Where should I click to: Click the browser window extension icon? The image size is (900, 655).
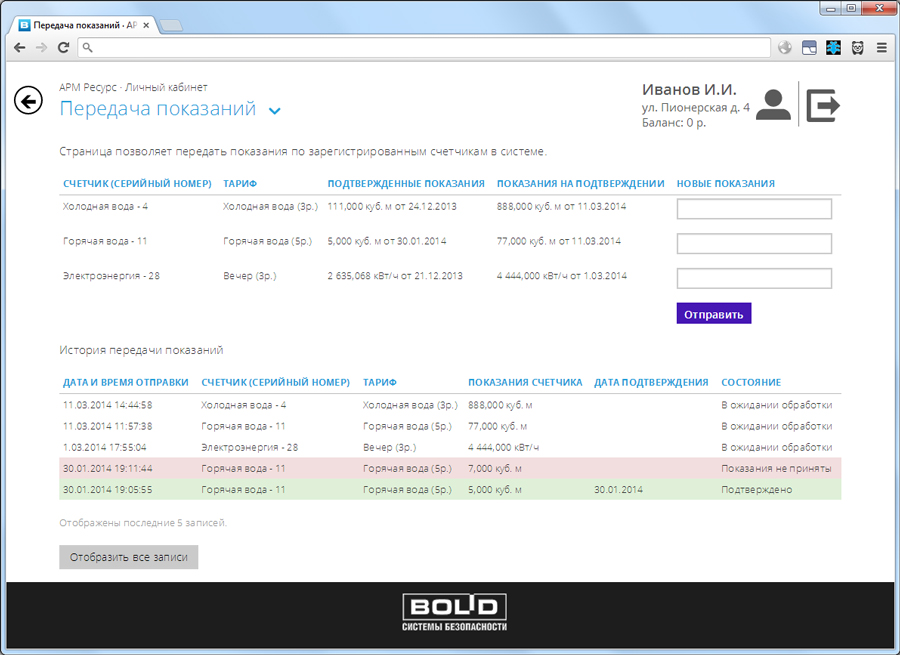tap(809, 47)
